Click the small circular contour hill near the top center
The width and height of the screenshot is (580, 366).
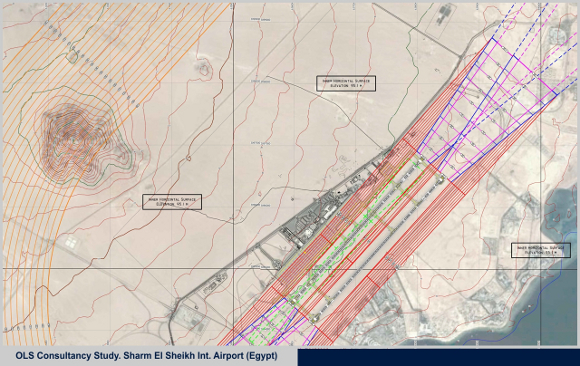[x=204, y=68]
